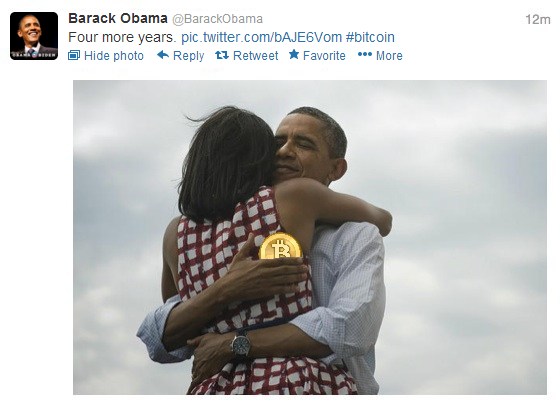The height and width of the screenshot is (405, 560).
Task: Click the three-dot More icon
Action: pos(365,54)
